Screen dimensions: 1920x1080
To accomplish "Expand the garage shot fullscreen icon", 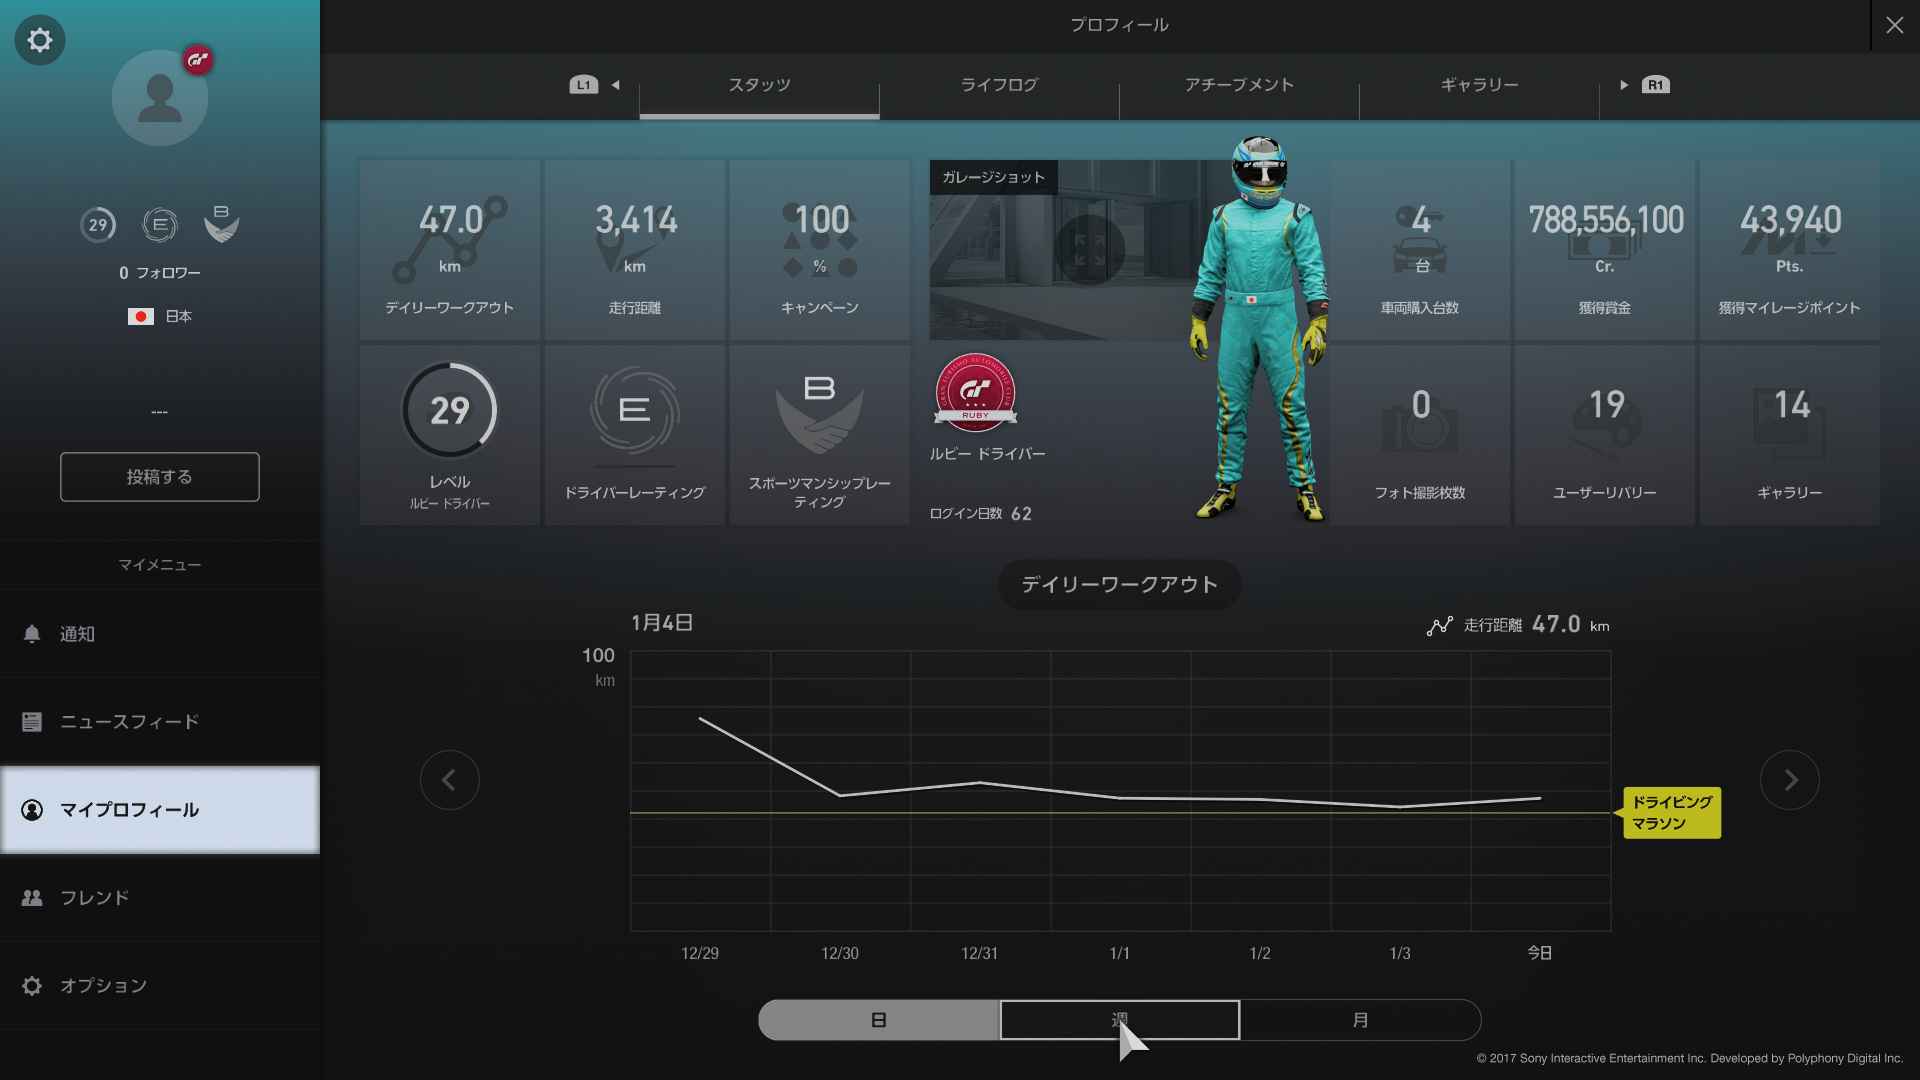I will [x=1089, y=250].
